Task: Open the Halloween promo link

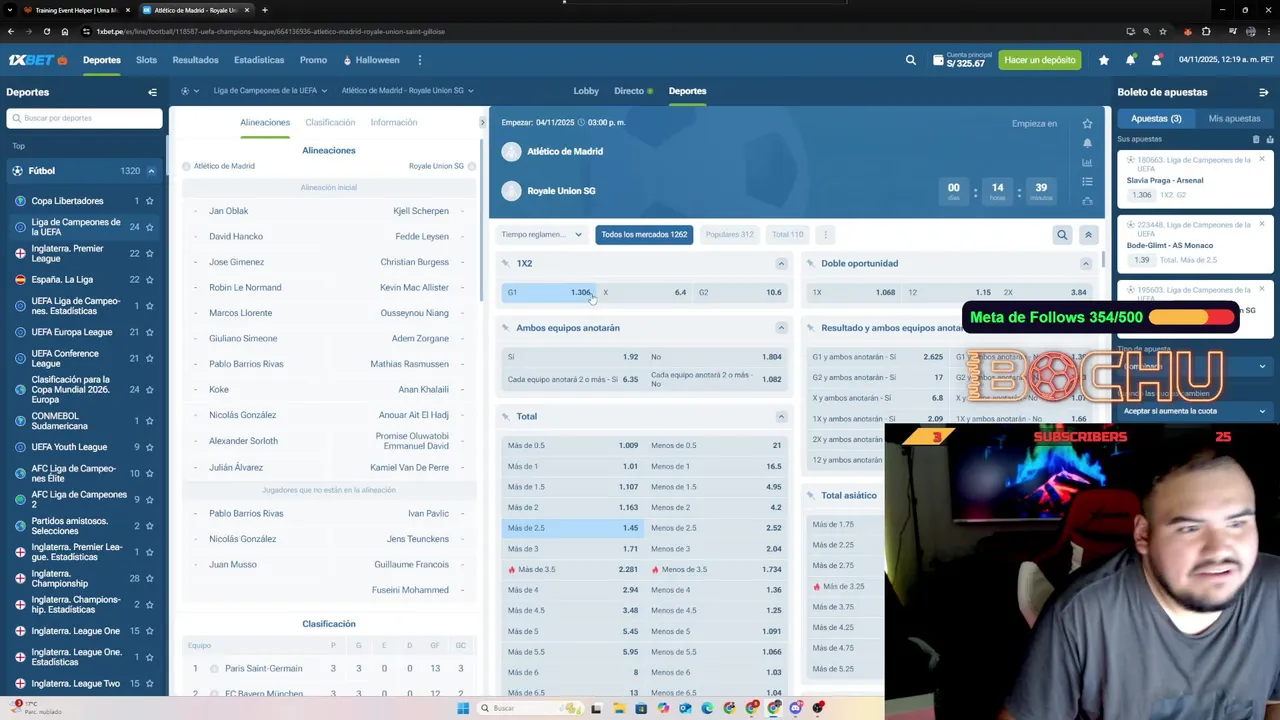Action: pyautogui.click(x=371, y=60)
